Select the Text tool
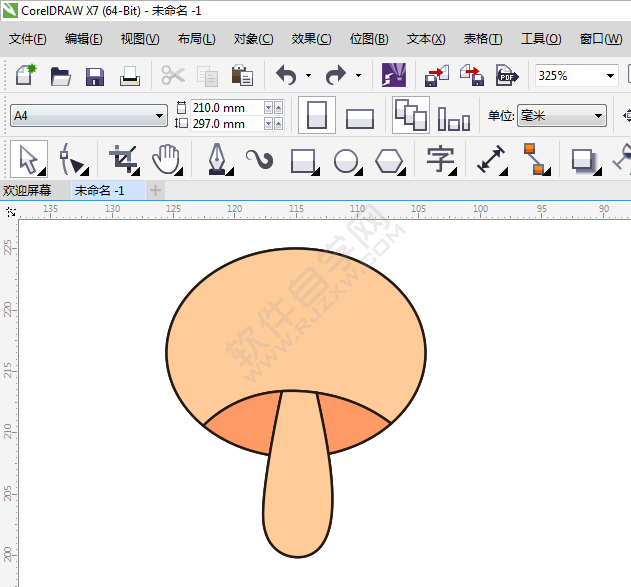This screenshot has height=587, width=631. 439,159
